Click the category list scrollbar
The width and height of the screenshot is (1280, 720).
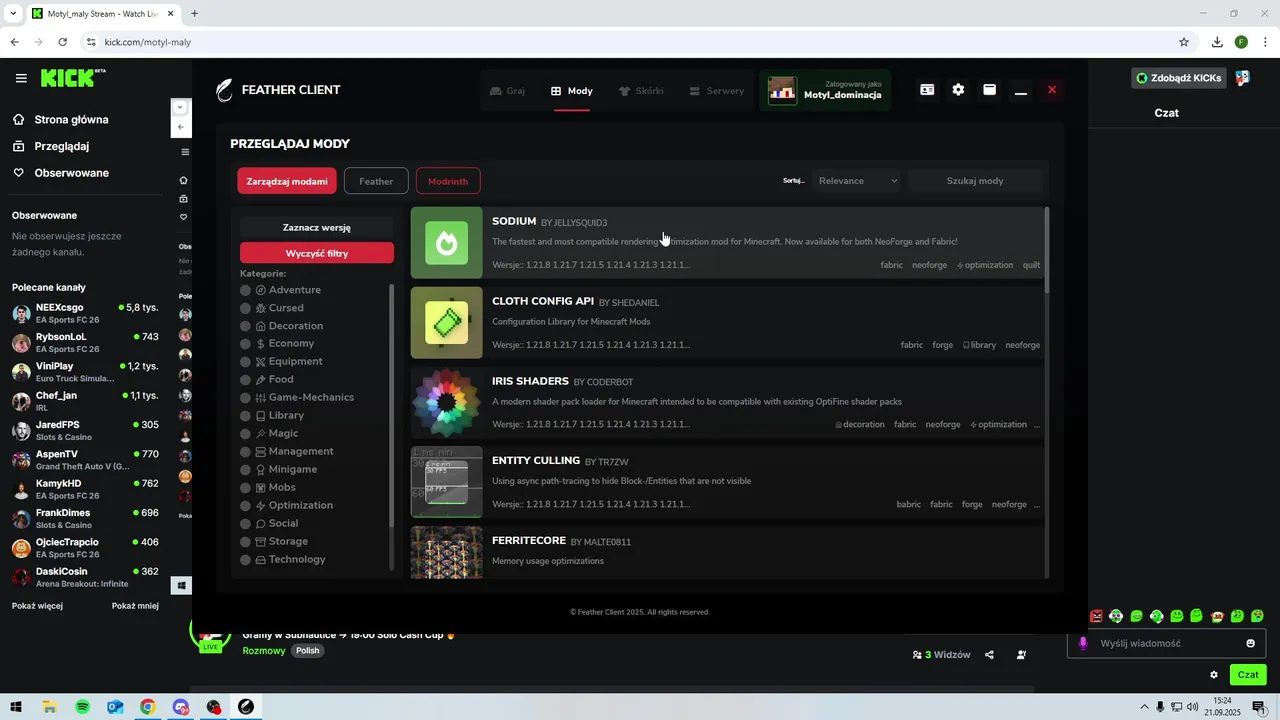[x=391, y=405]
